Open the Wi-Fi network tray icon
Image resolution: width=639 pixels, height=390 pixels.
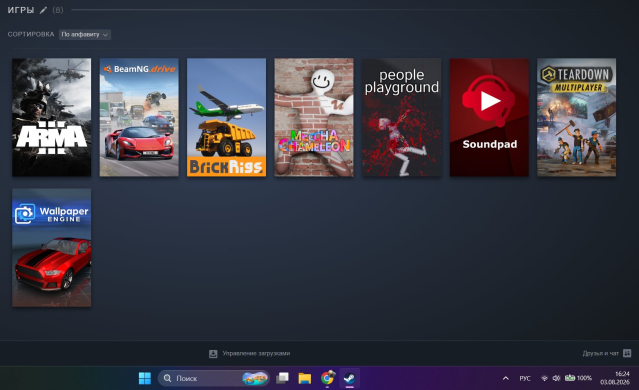544,378
